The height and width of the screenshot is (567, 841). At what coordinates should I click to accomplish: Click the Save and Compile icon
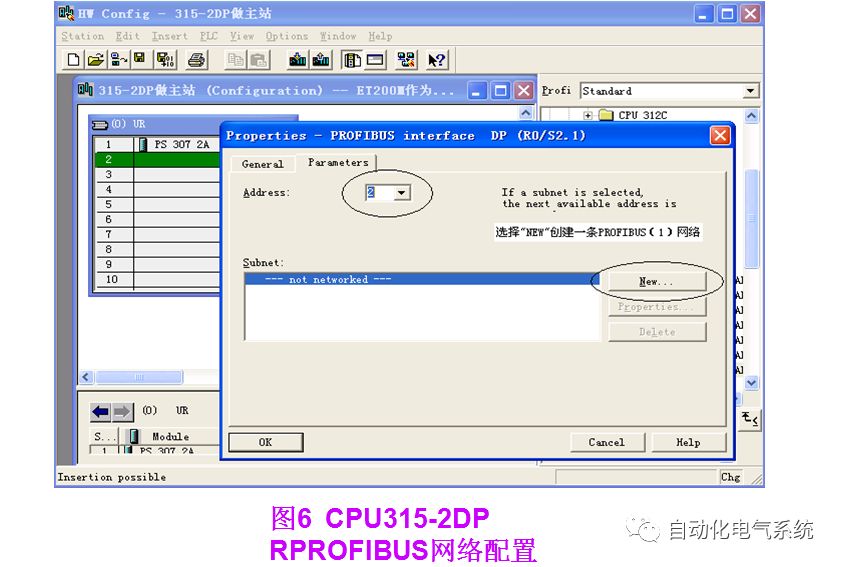pos(166,60)
